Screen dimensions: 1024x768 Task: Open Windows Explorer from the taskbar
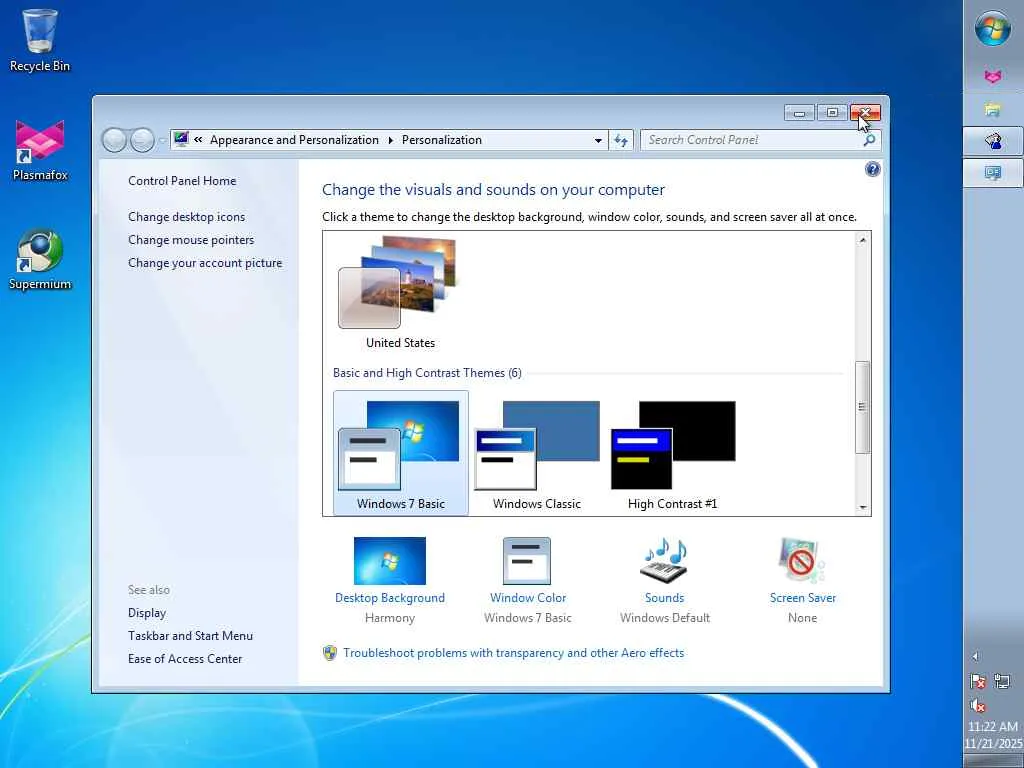pos(993,109)
